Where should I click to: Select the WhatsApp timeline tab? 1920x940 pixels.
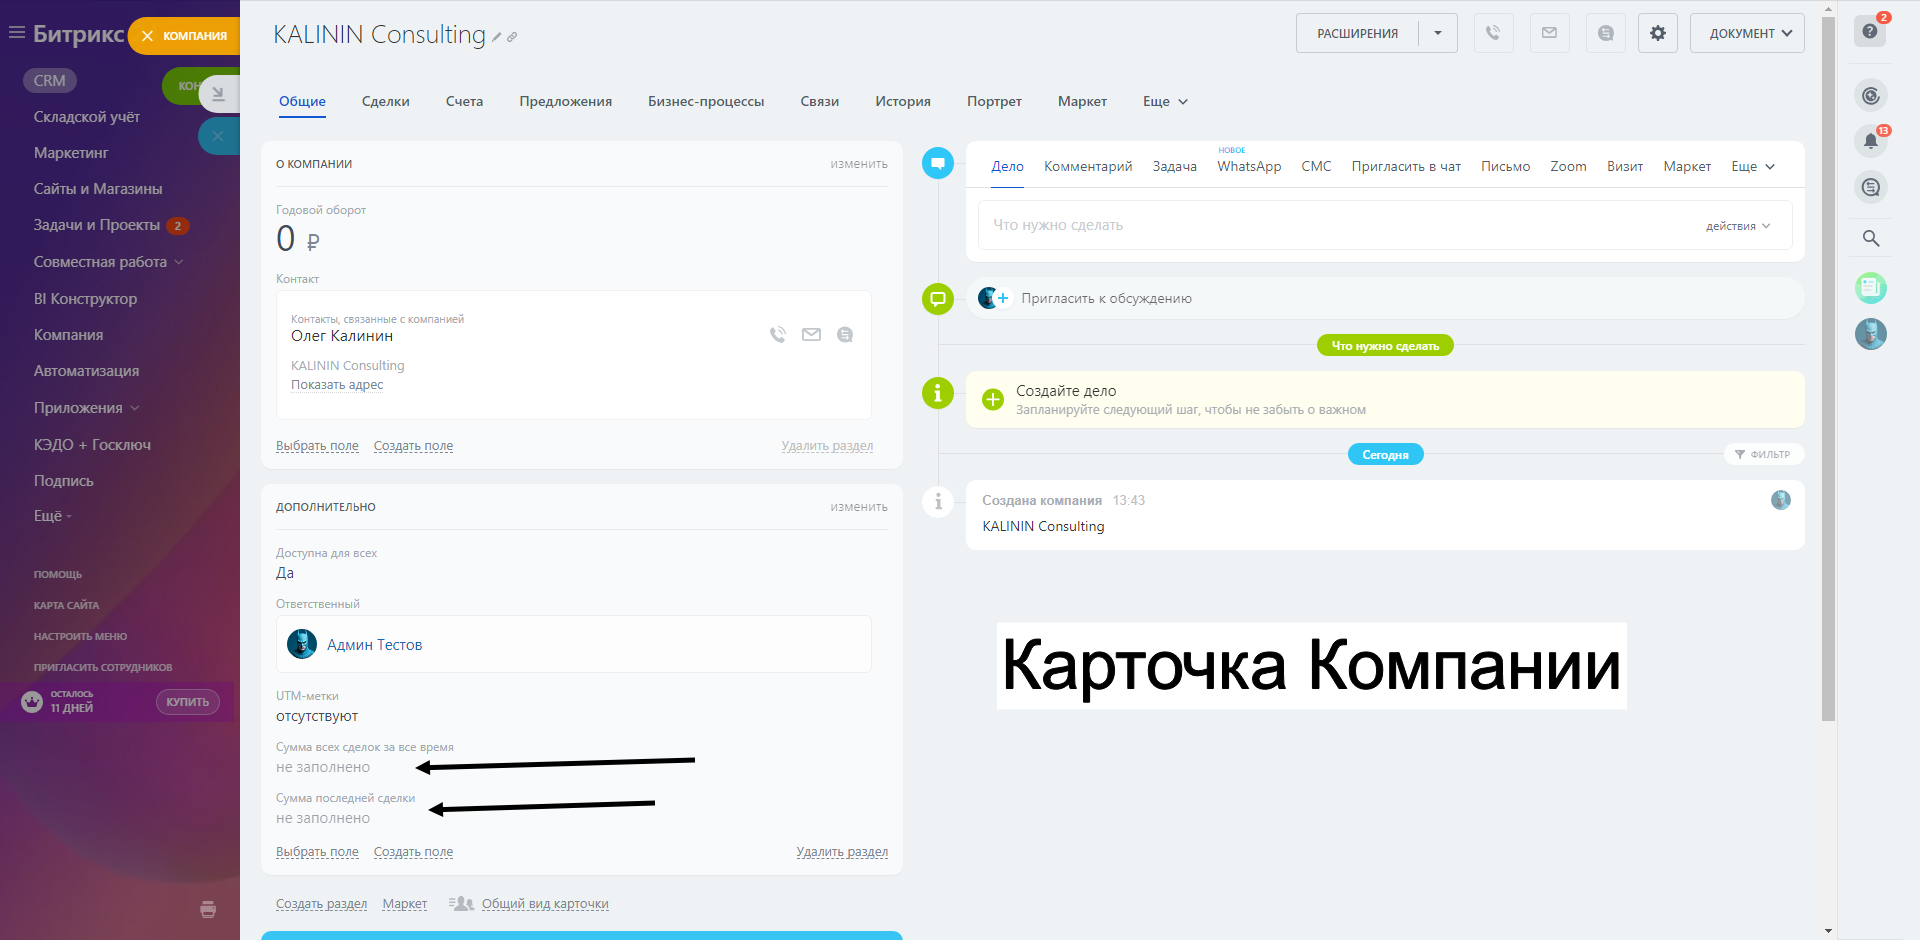click(1249, 166)
